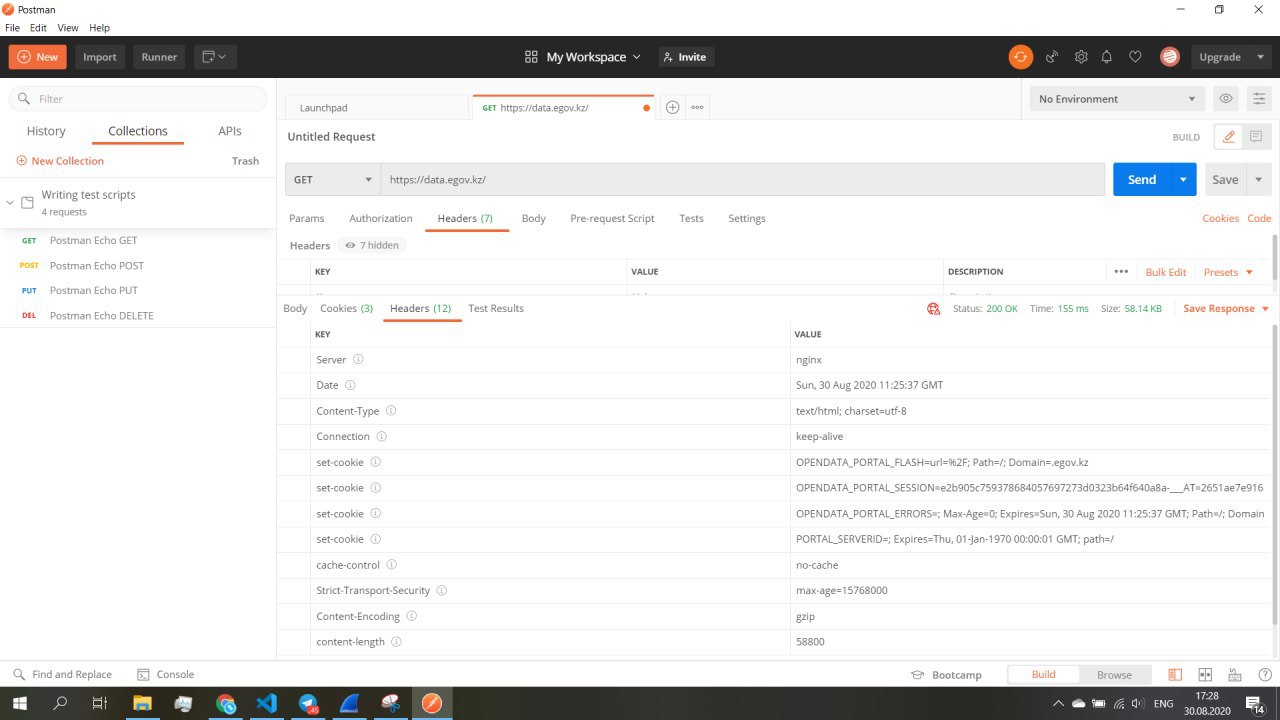Viewport: 1280px width, 720px height.
Task: Click the Import button
Action: click(100, 57)
